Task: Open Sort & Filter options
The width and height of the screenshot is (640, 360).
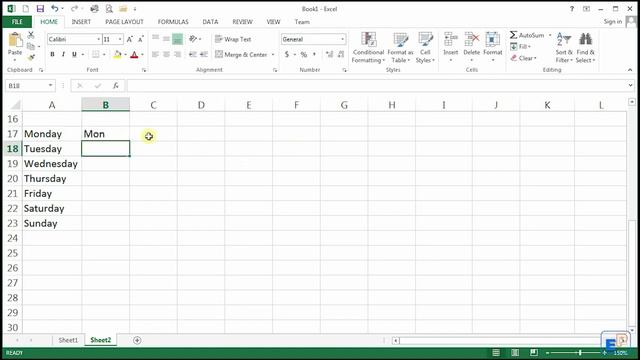Action: click(564, 47)
